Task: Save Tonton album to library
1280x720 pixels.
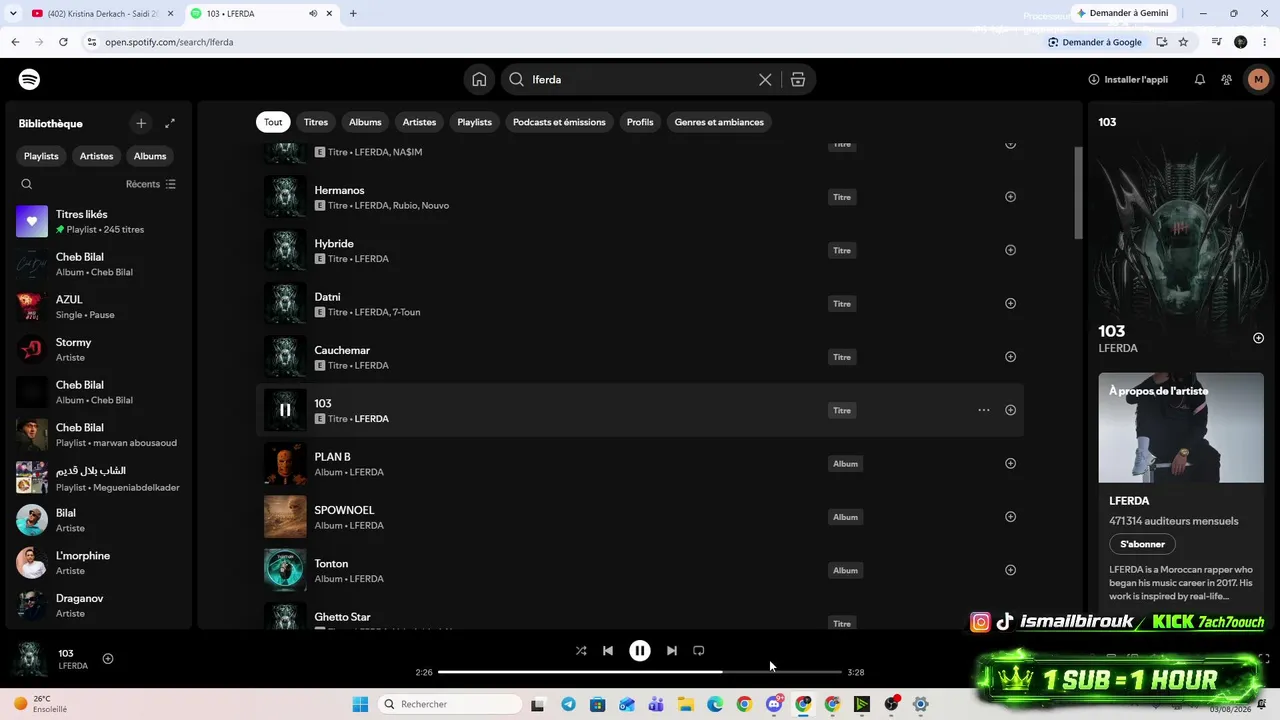Action: coord(1010,570)
